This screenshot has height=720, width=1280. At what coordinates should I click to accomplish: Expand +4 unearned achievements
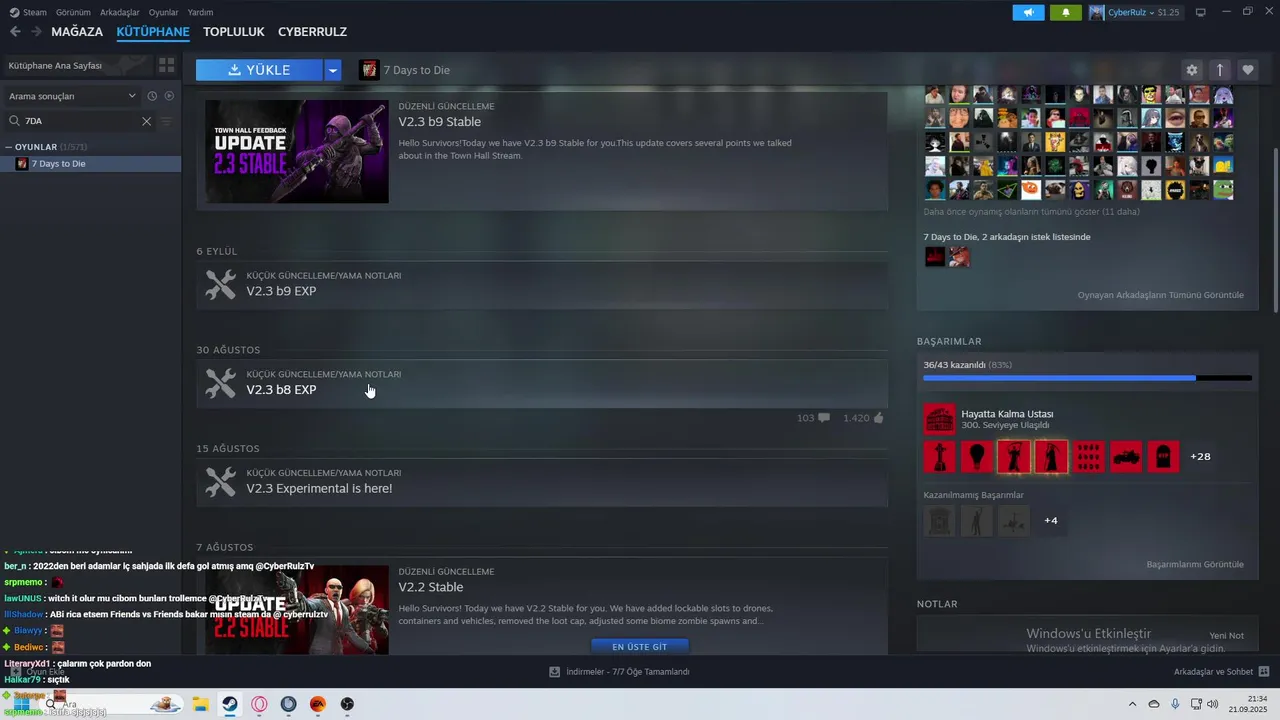point(1050,520)
